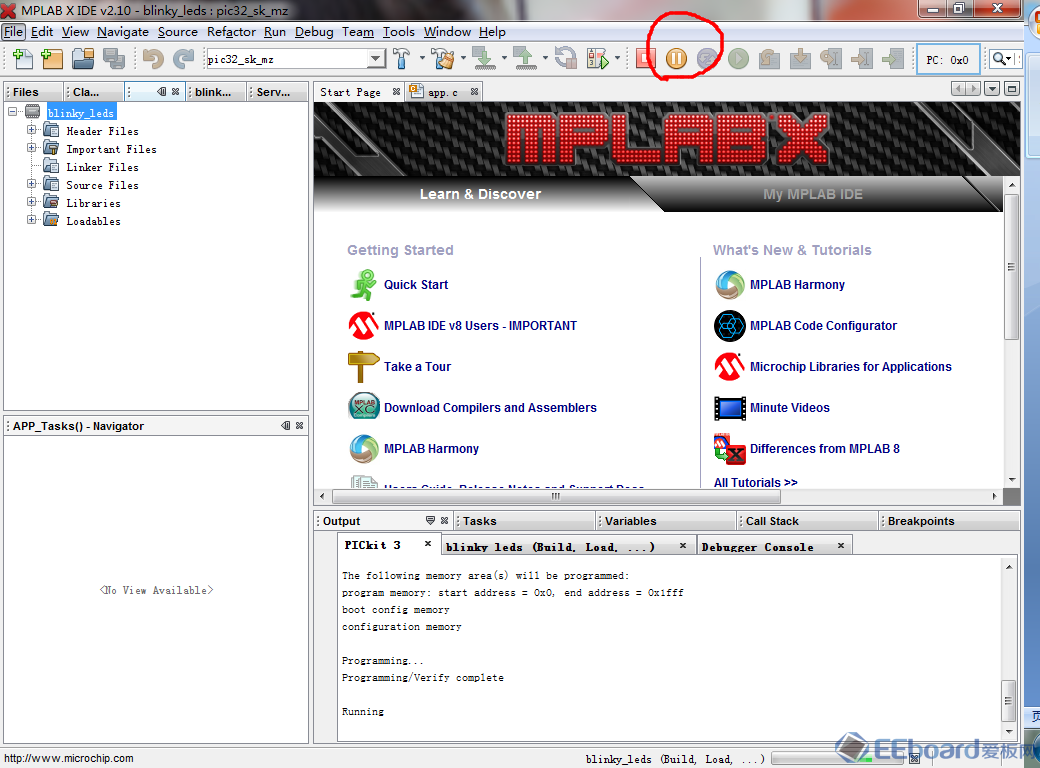Click the Hold in Reset icon

tap(566, 59)
